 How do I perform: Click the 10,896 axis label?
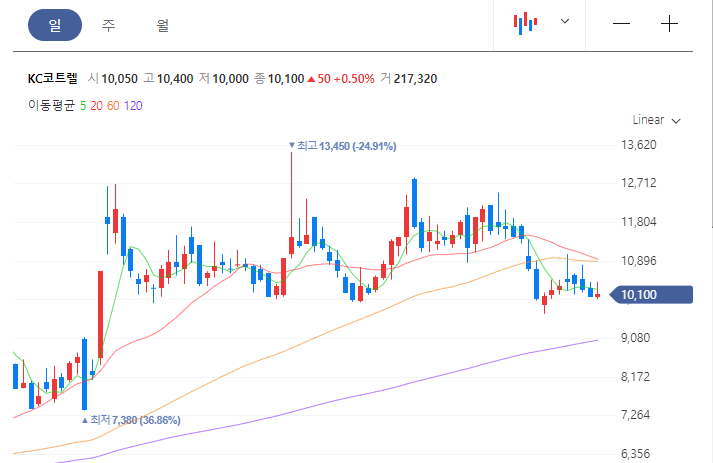639,261
